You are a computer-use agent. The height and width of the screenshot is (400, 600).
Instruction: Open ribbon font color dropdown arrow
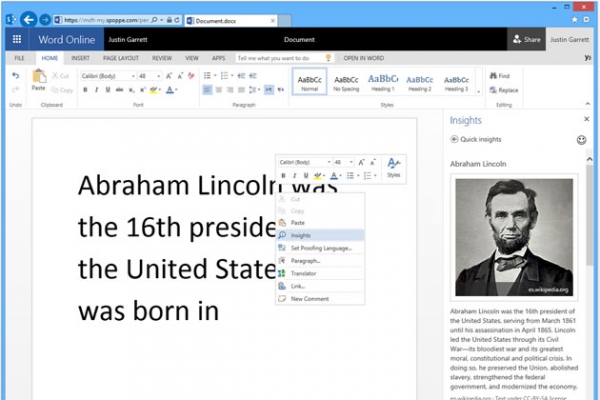coord(176,90)
